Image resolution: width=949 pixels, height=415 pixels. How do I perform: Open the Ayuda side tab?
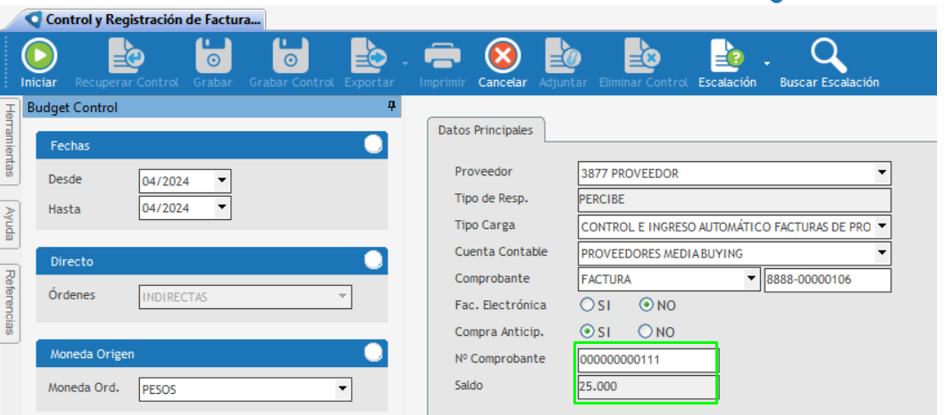click(x=10, y=223)
